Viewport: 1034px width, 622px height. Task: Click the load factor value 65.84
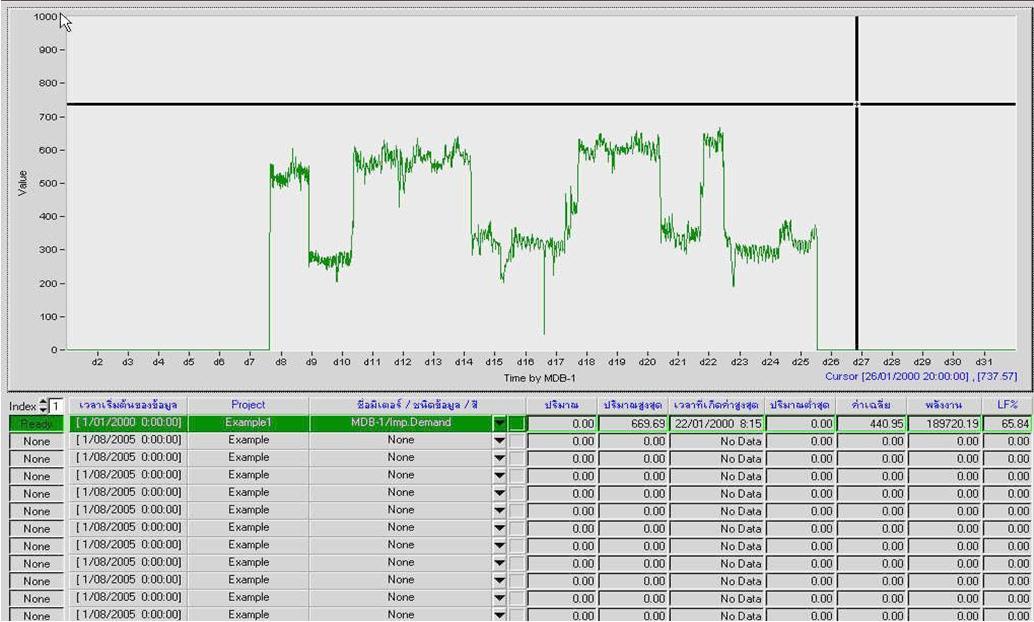pyautogui.click(x=1008, y=424)
